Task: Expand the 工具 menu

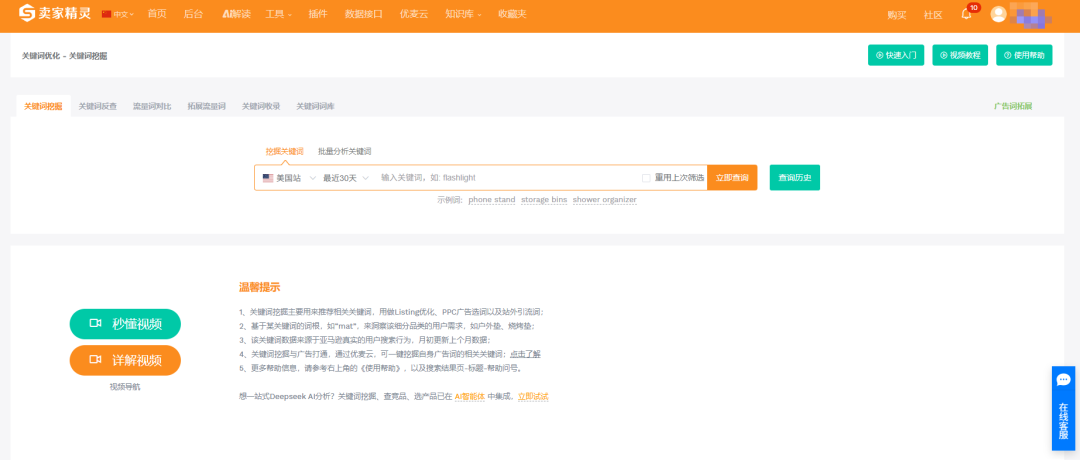Action: [279, 14]
